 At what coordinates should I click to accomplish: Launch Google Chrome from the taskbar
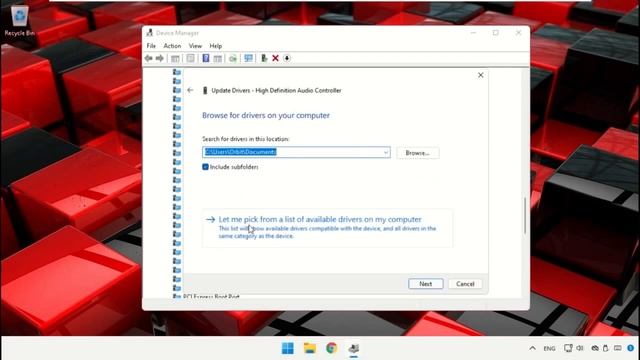(332, 348)
